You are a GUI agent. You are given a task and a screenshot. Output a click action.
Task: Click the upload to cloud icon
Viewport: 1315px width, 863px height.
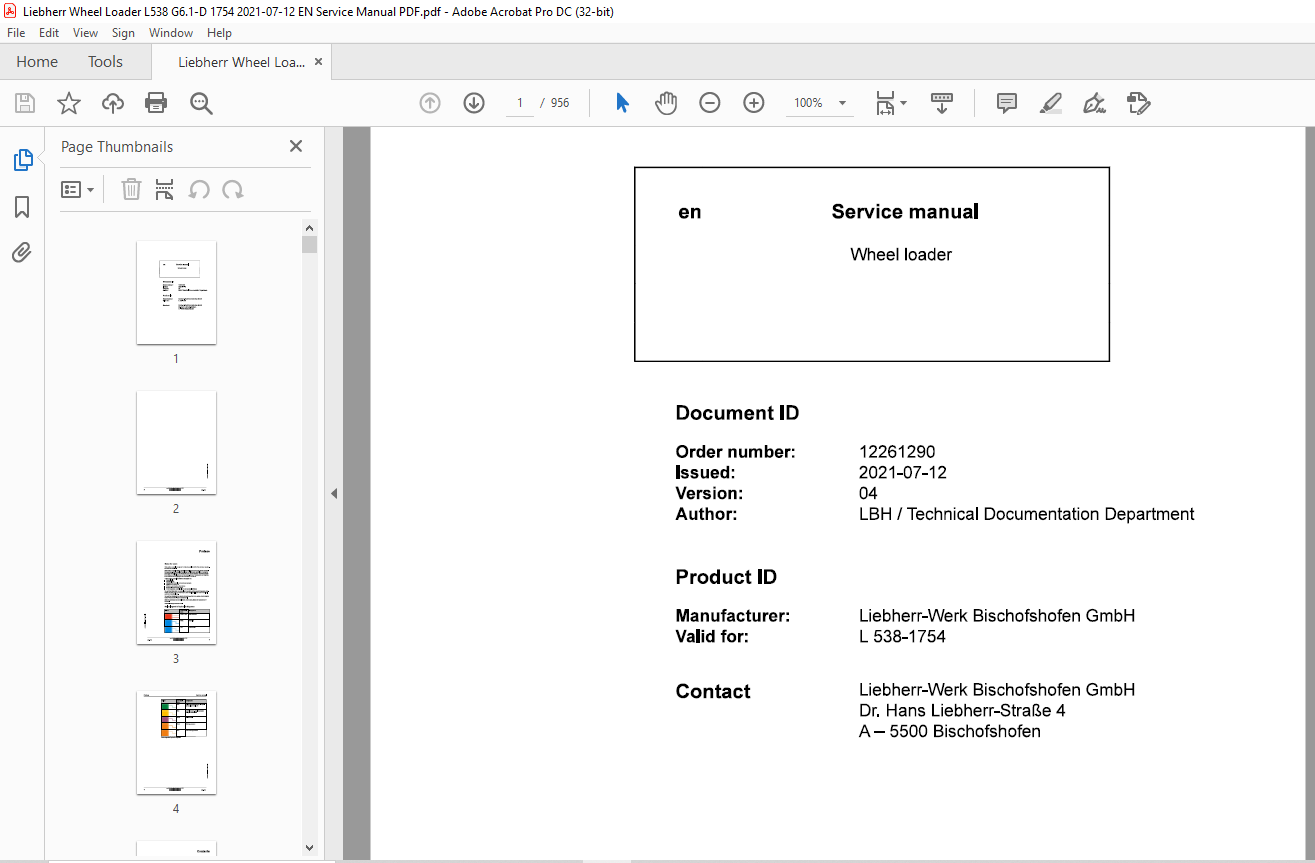pyautogui.click(x=113, y=103)
